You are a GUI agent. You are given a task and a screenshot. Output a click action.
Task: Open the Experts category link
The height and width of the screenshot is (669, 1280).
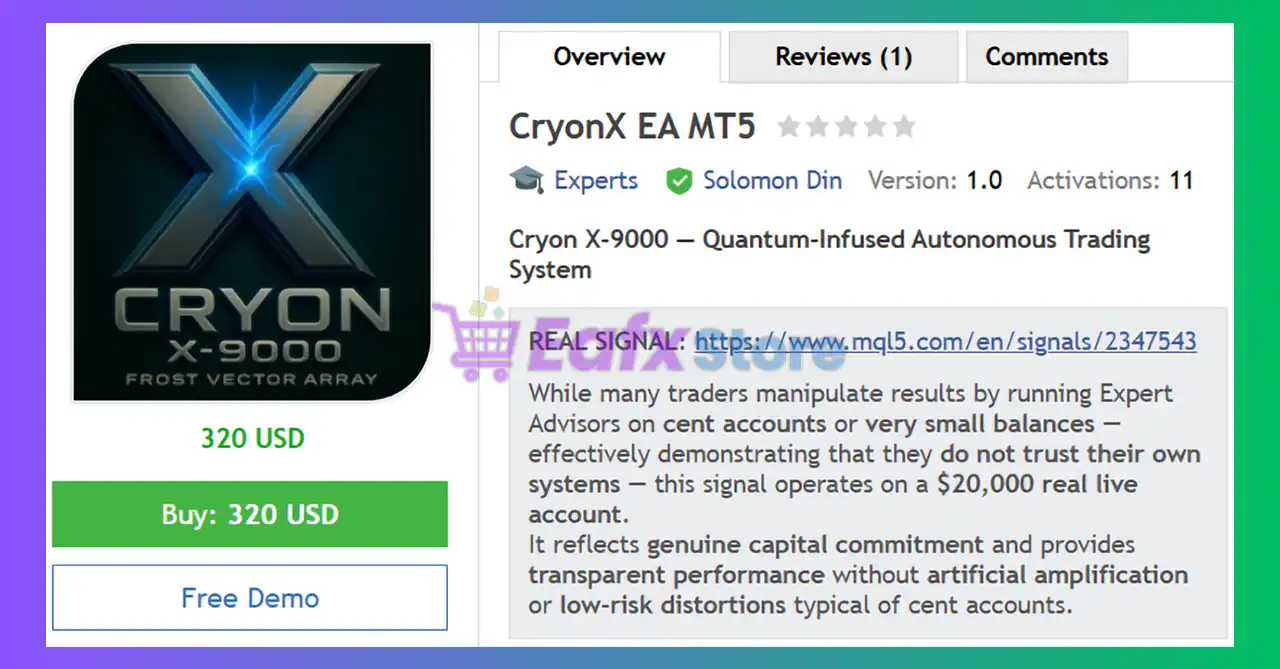596,181
